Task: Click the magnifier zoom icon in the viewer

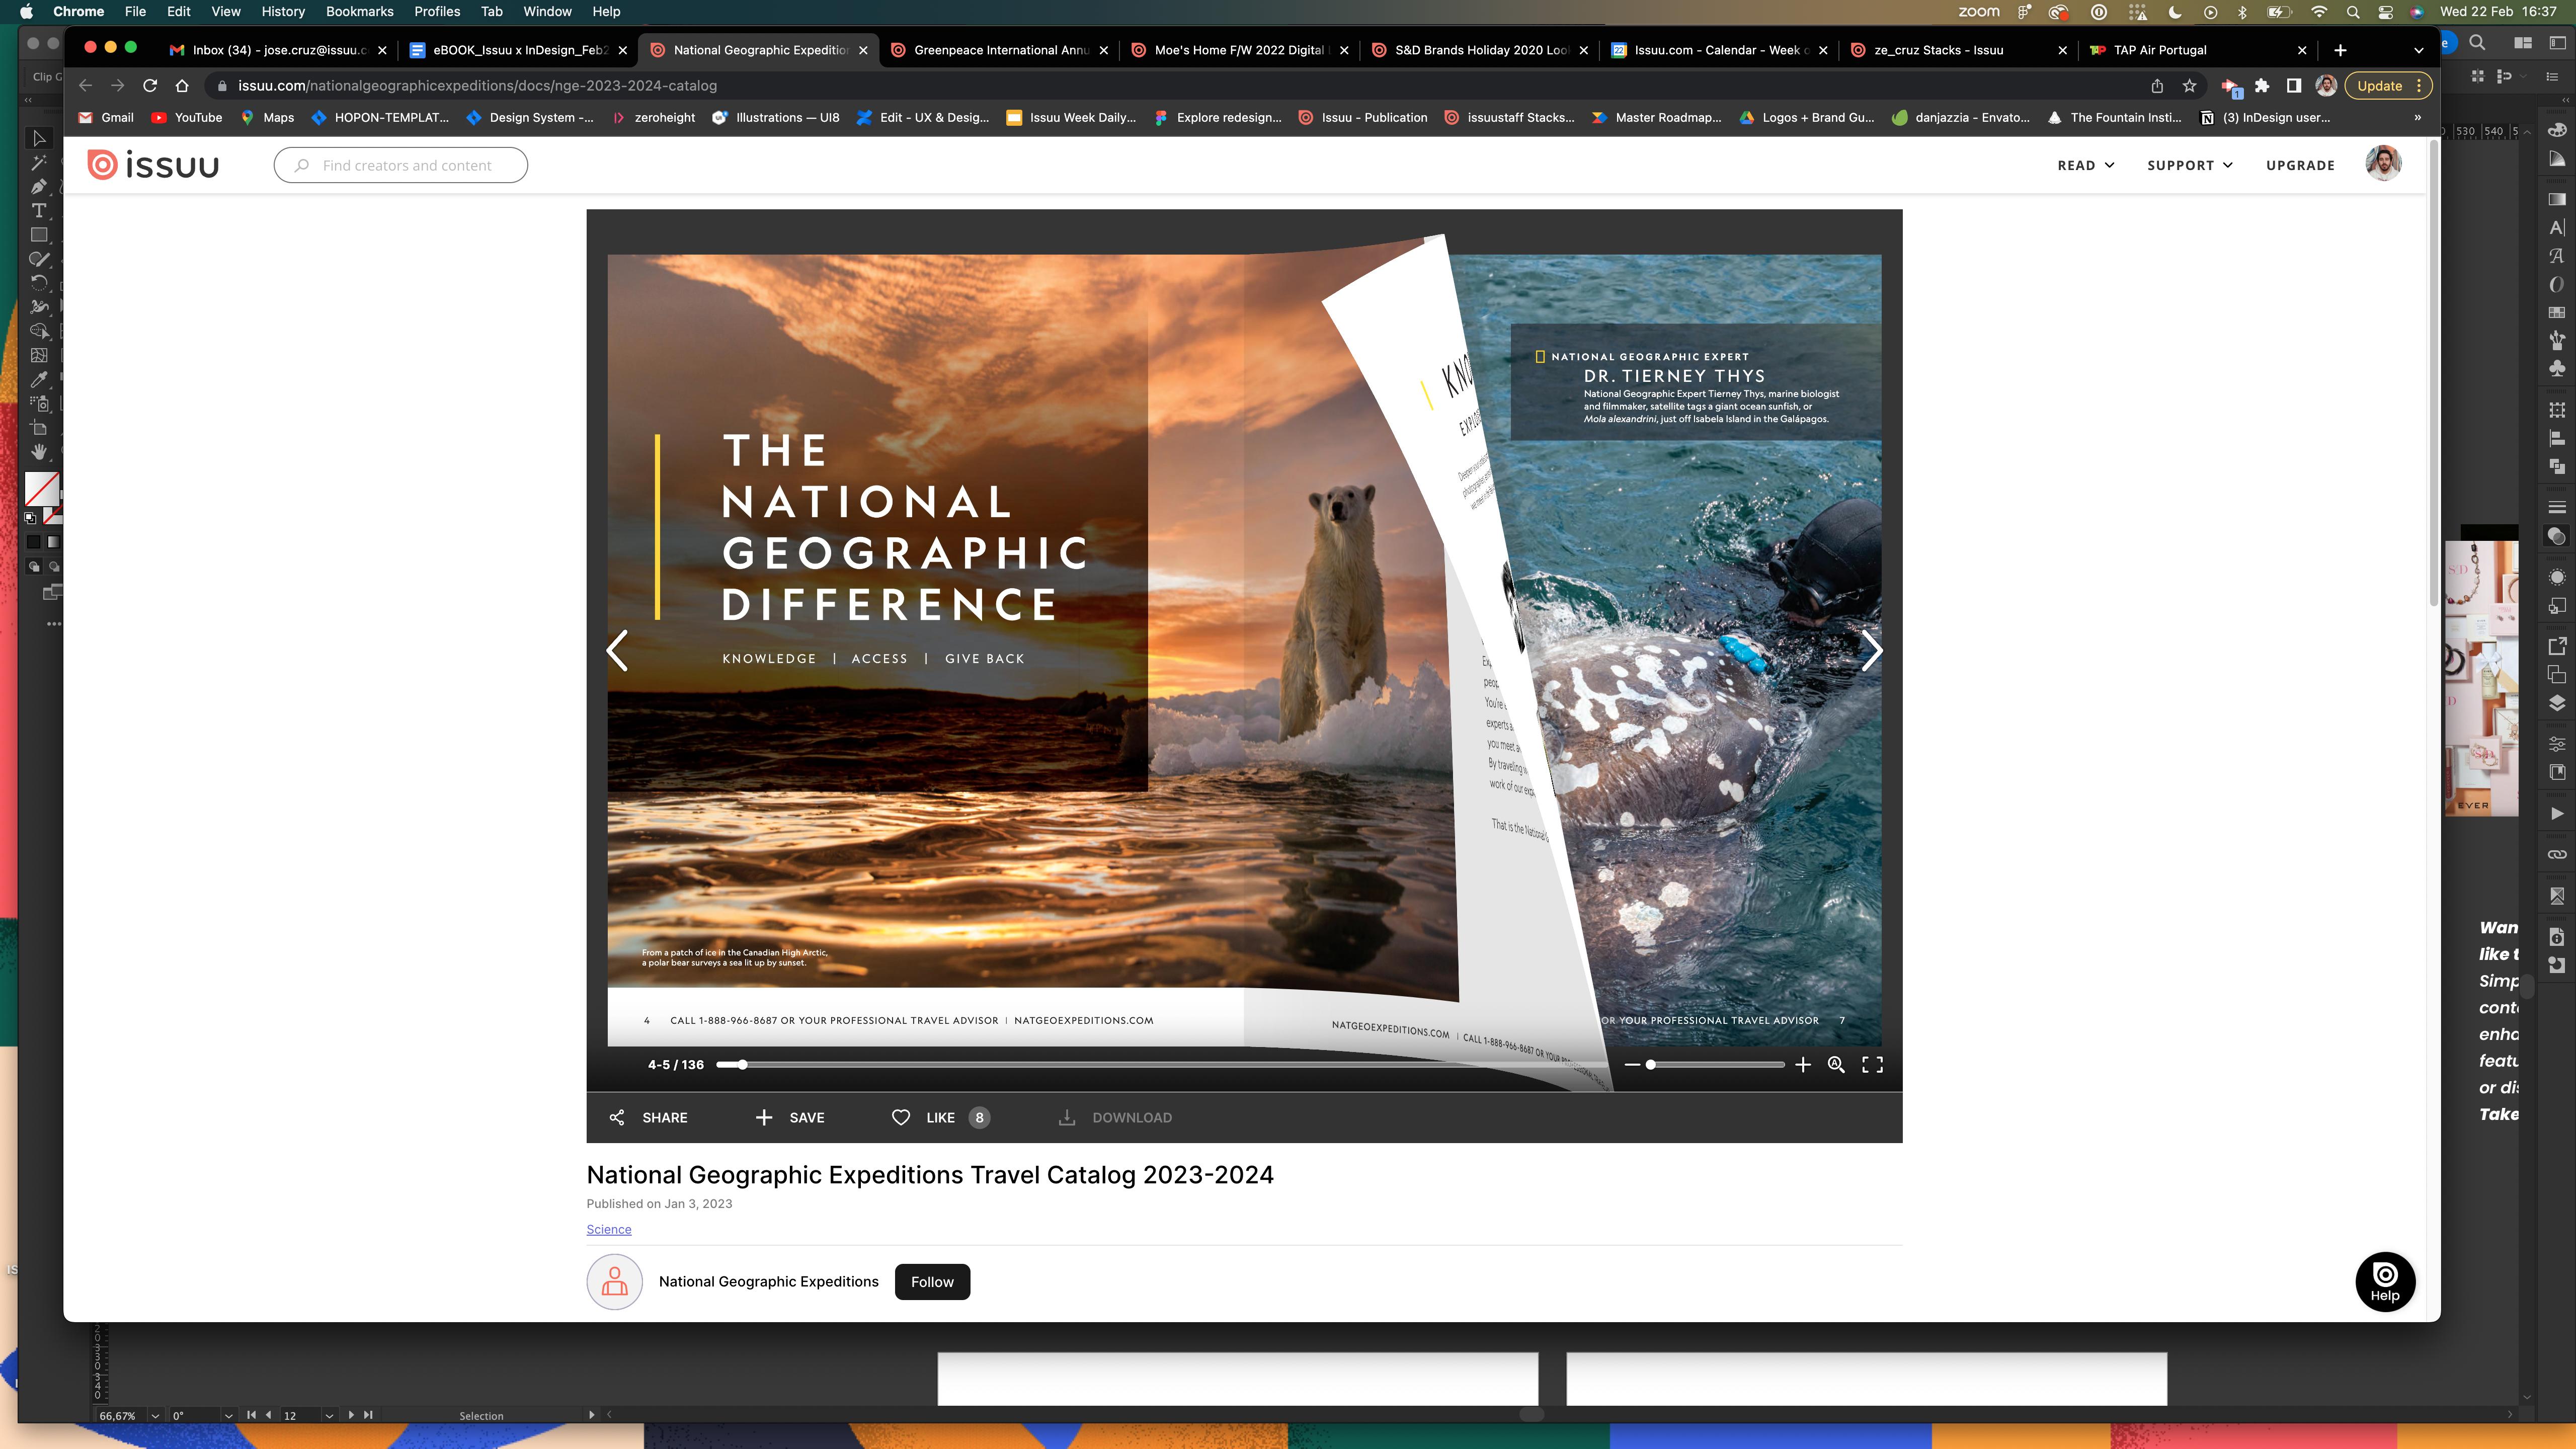Action: point(1836,1065)
